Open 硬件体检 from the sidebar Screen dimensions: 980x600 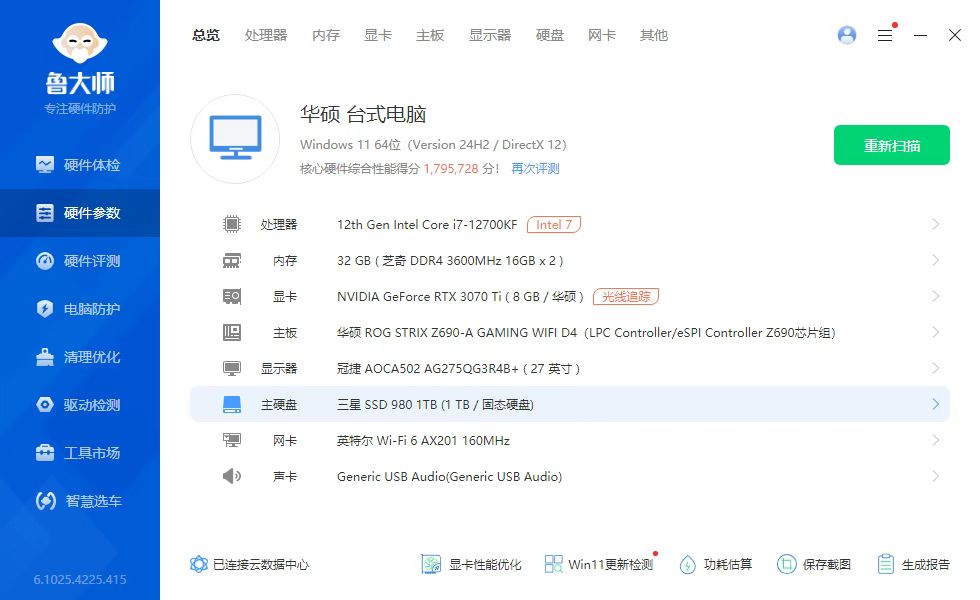click(x=80, y=165)
